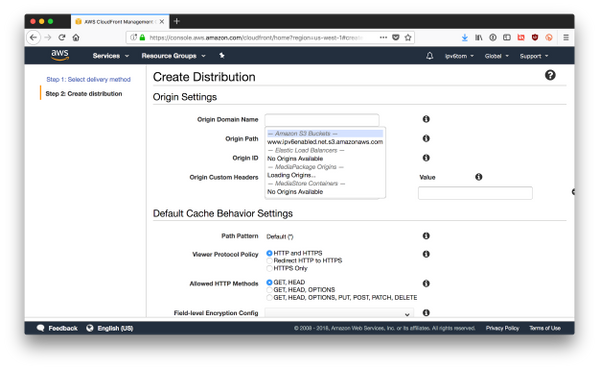Save page to Pocket
The image size is (599, 369).
(x=396, y=37)
